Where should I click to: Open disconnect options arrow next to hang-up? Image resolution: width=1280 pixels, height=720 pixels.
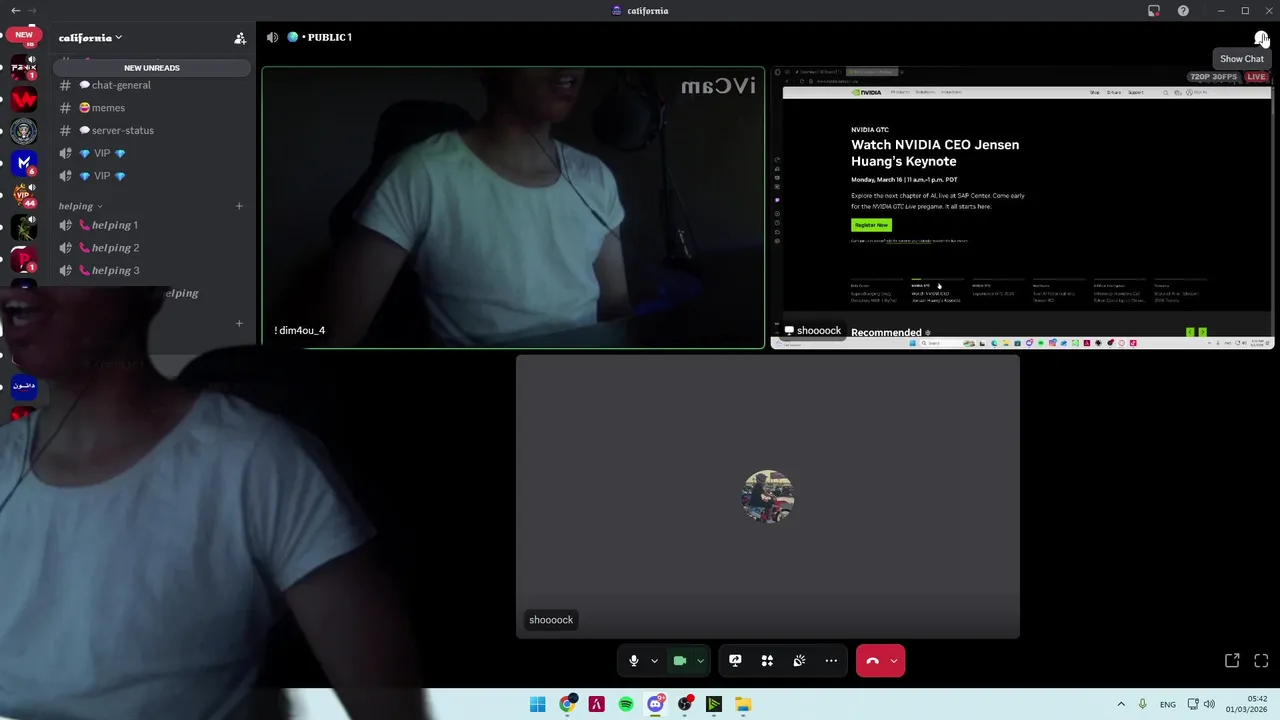point(894,661)
